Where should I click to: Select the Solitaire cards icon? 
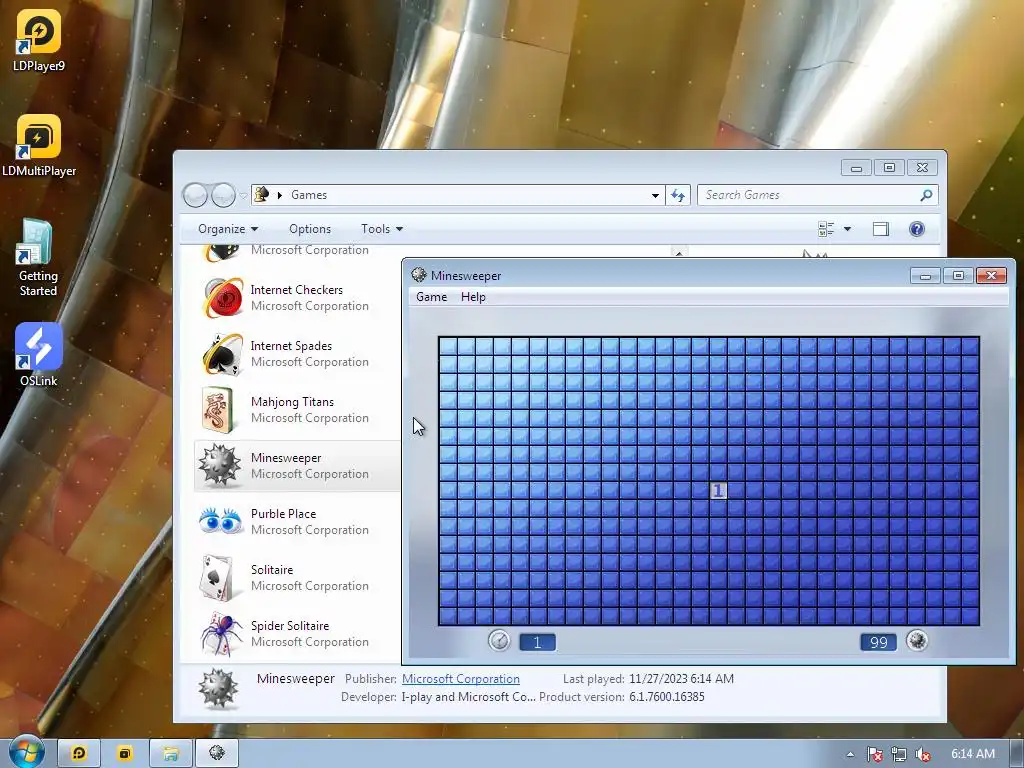point(218,577)
